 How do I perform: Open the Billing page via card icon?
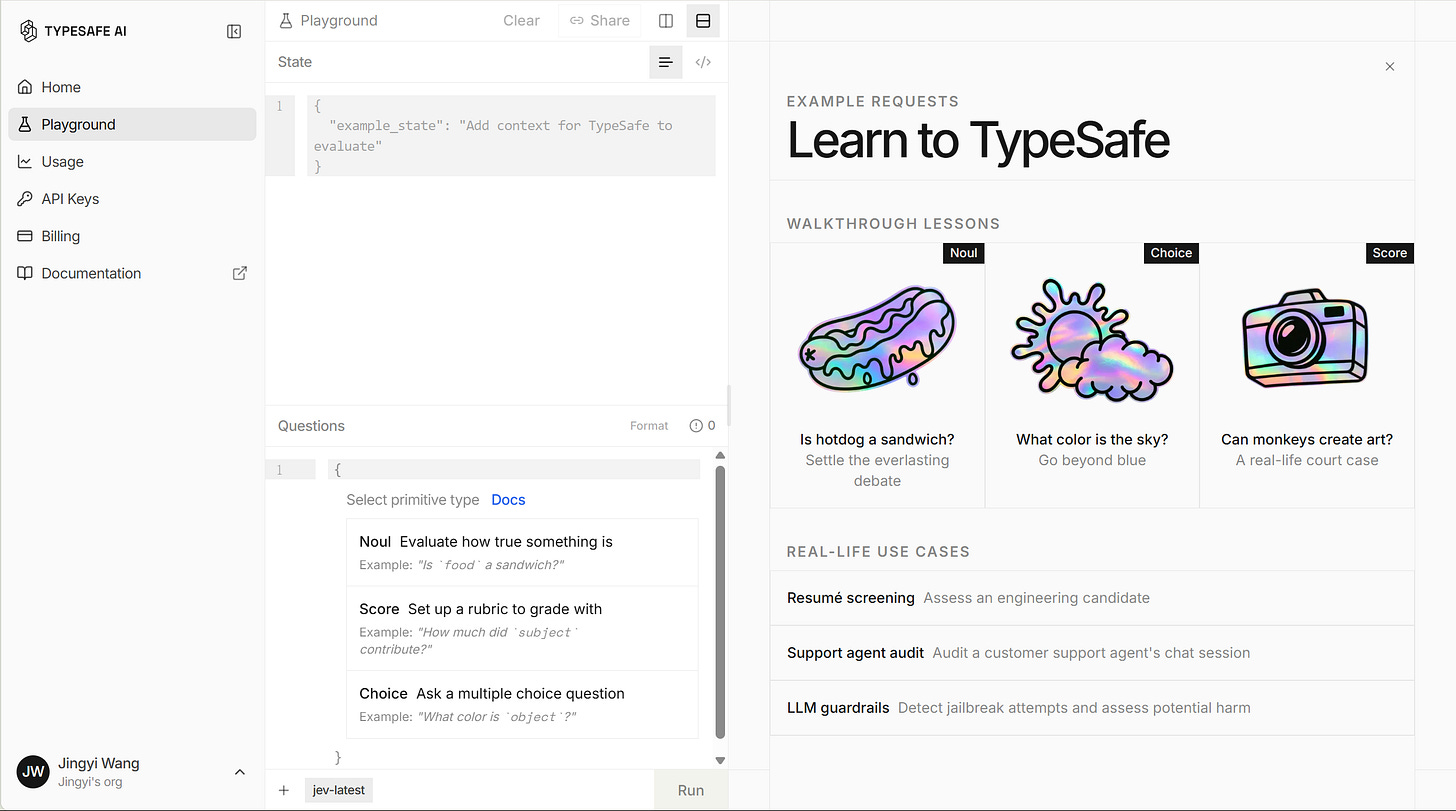[25, 236]
